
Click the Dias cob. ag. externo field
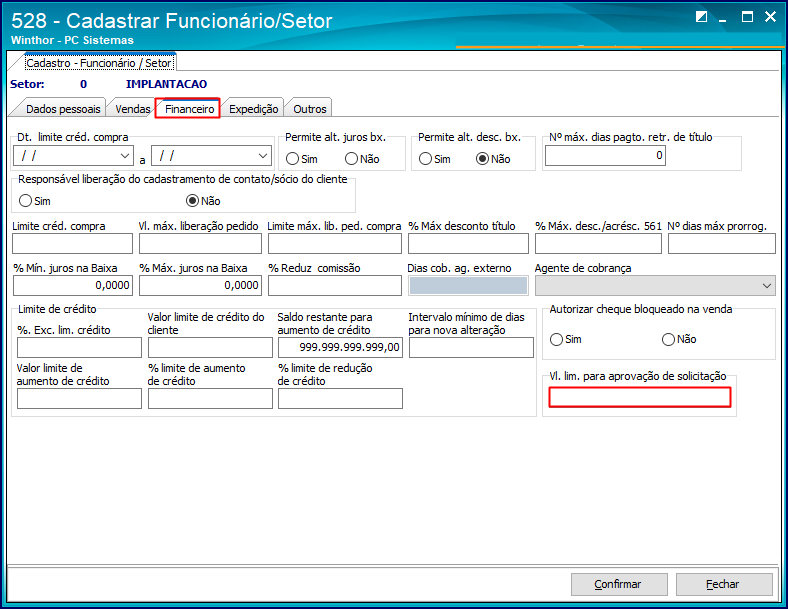[468, 285]
